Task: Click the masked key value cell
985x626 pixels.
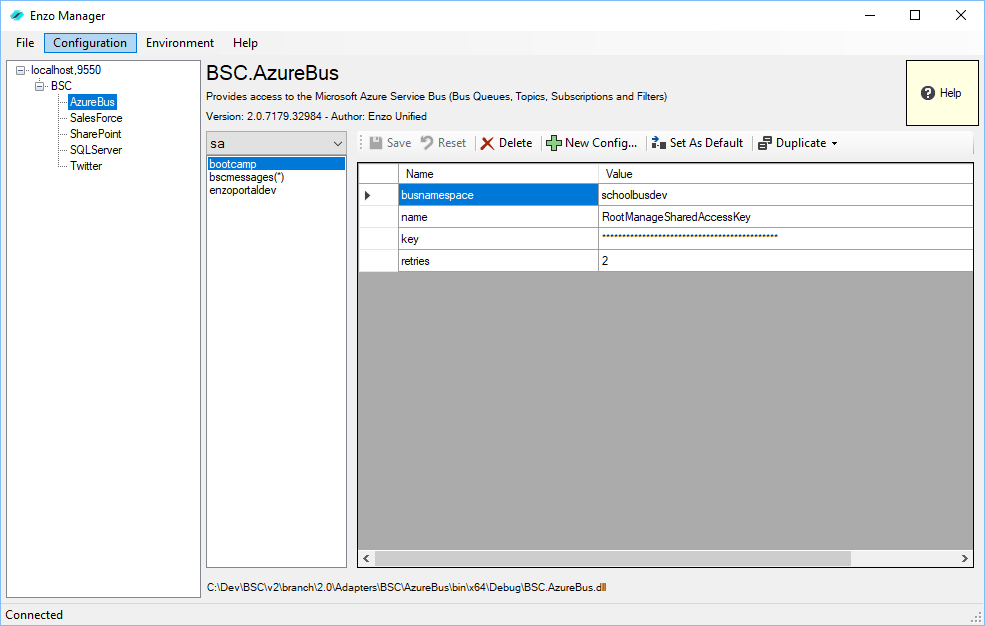Action: tap(785, 239)
